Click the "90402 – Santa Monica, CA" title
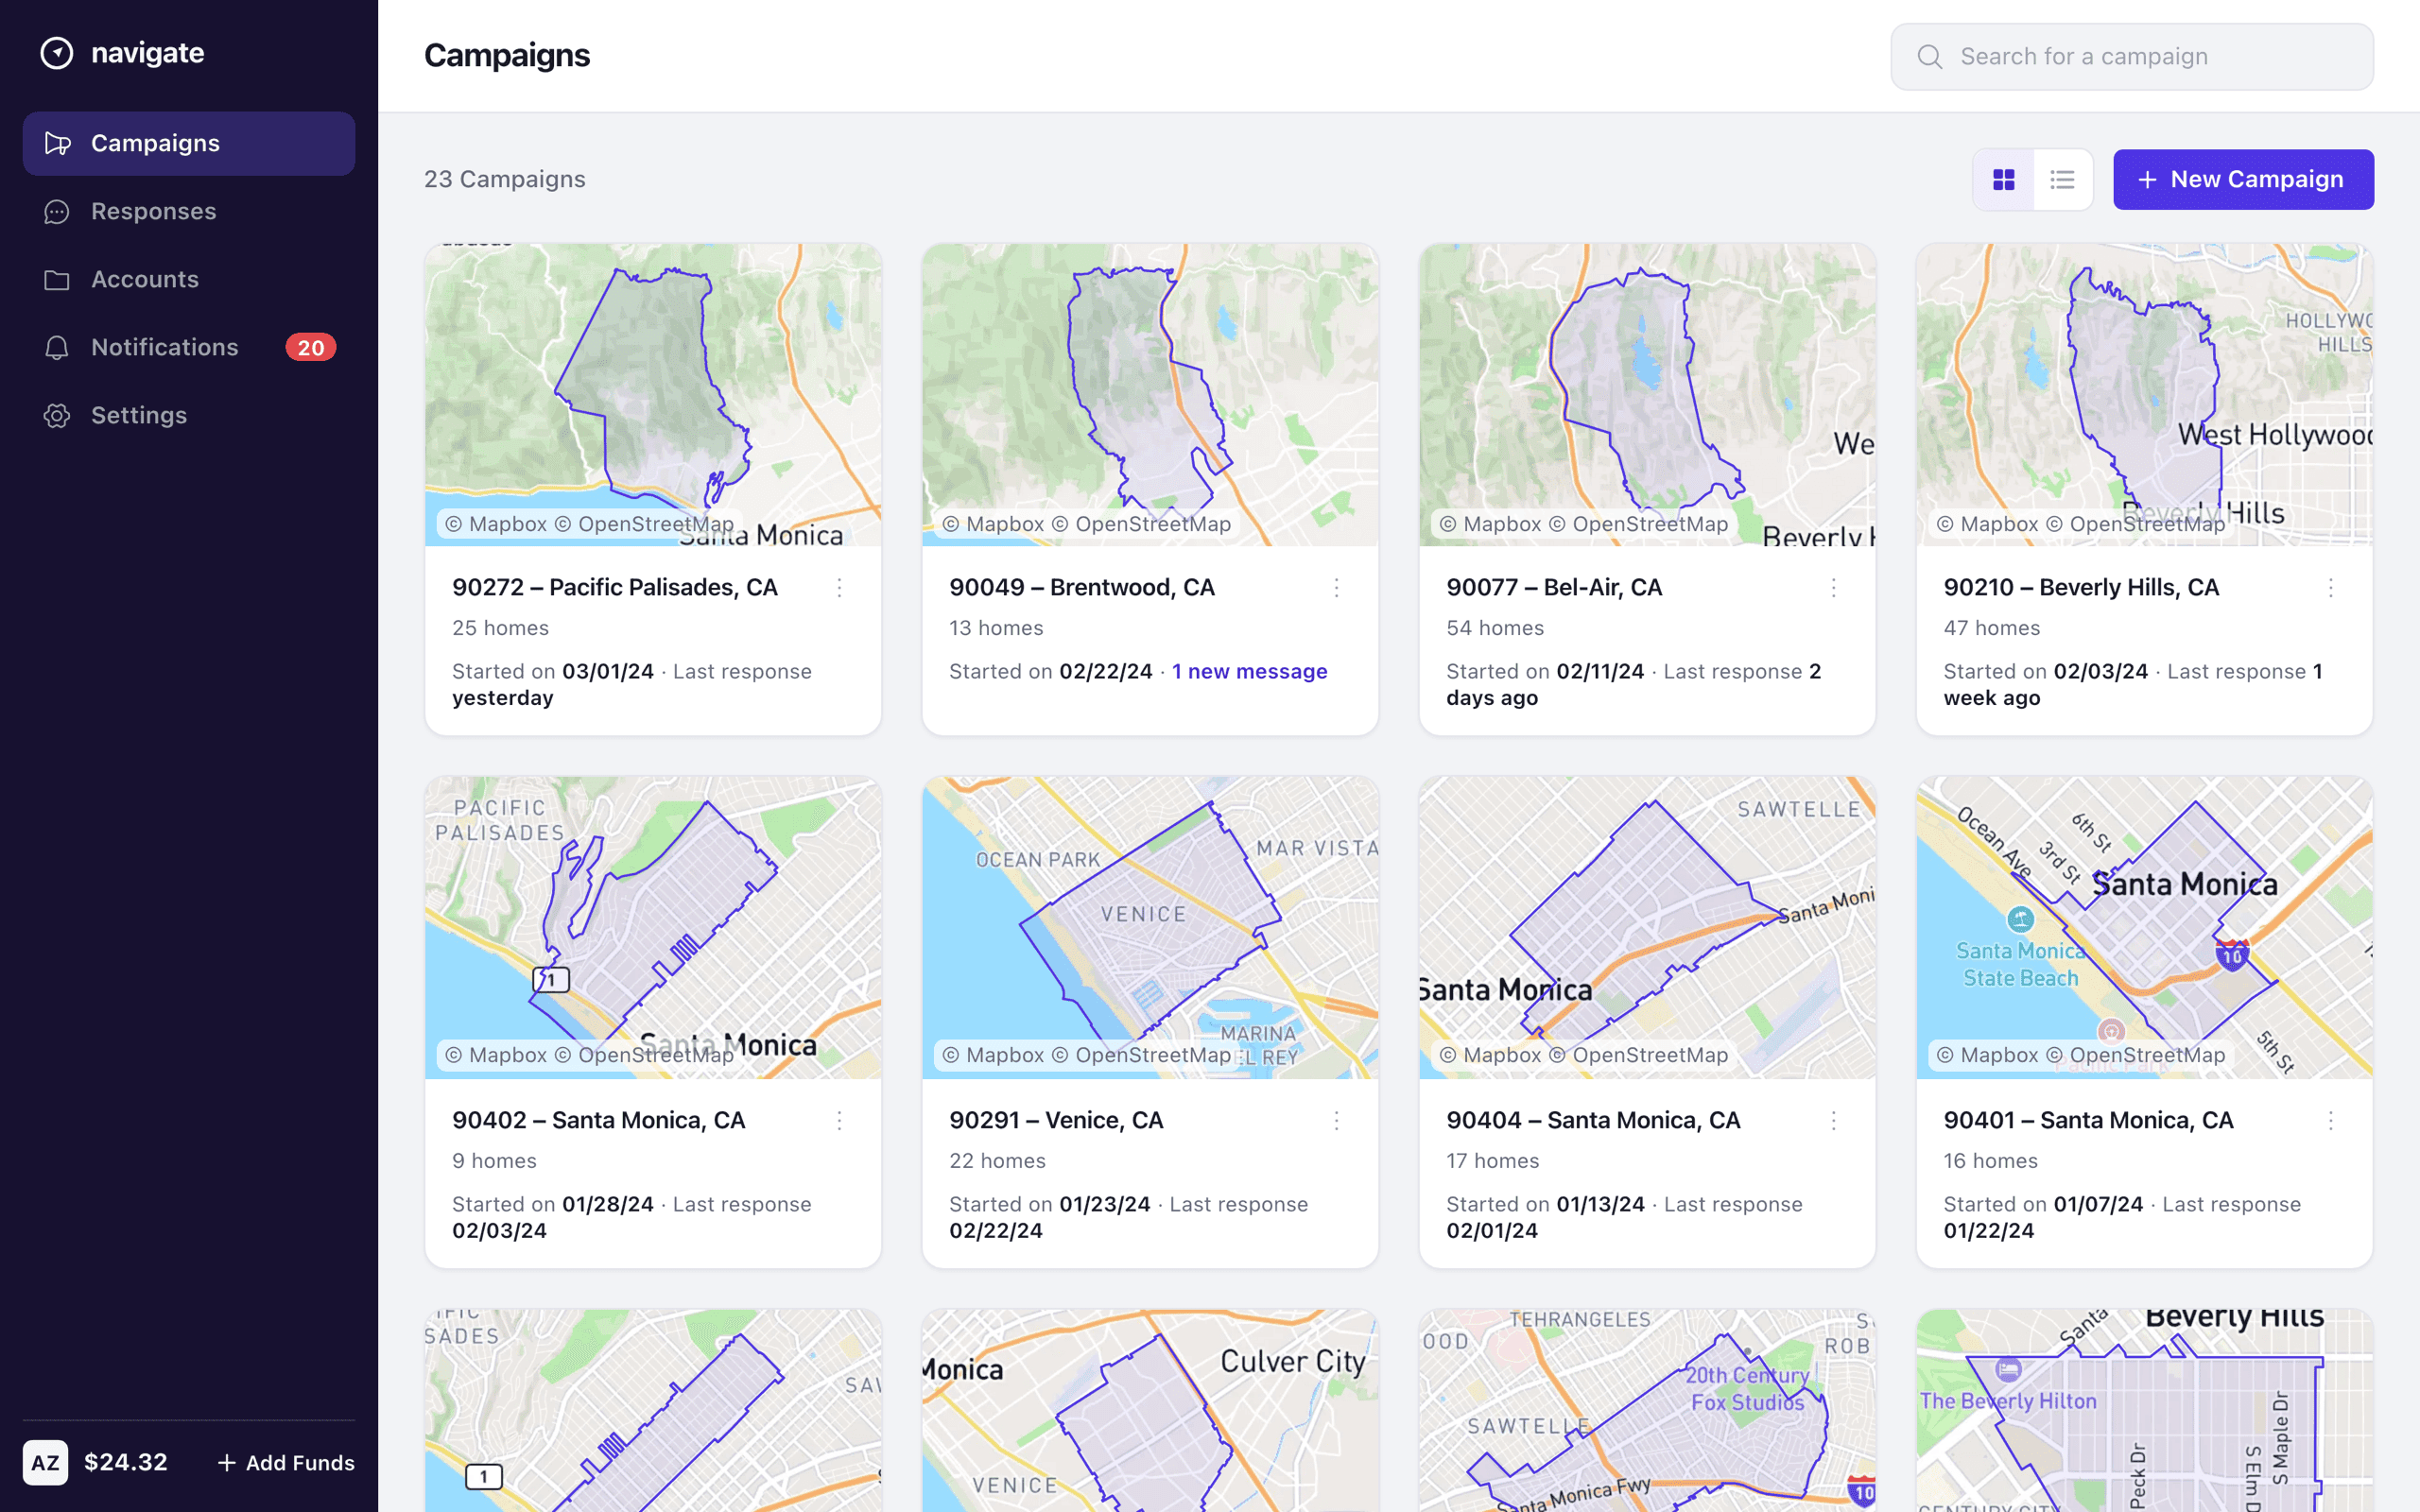2420x1512 pixels. (599, 1121)
